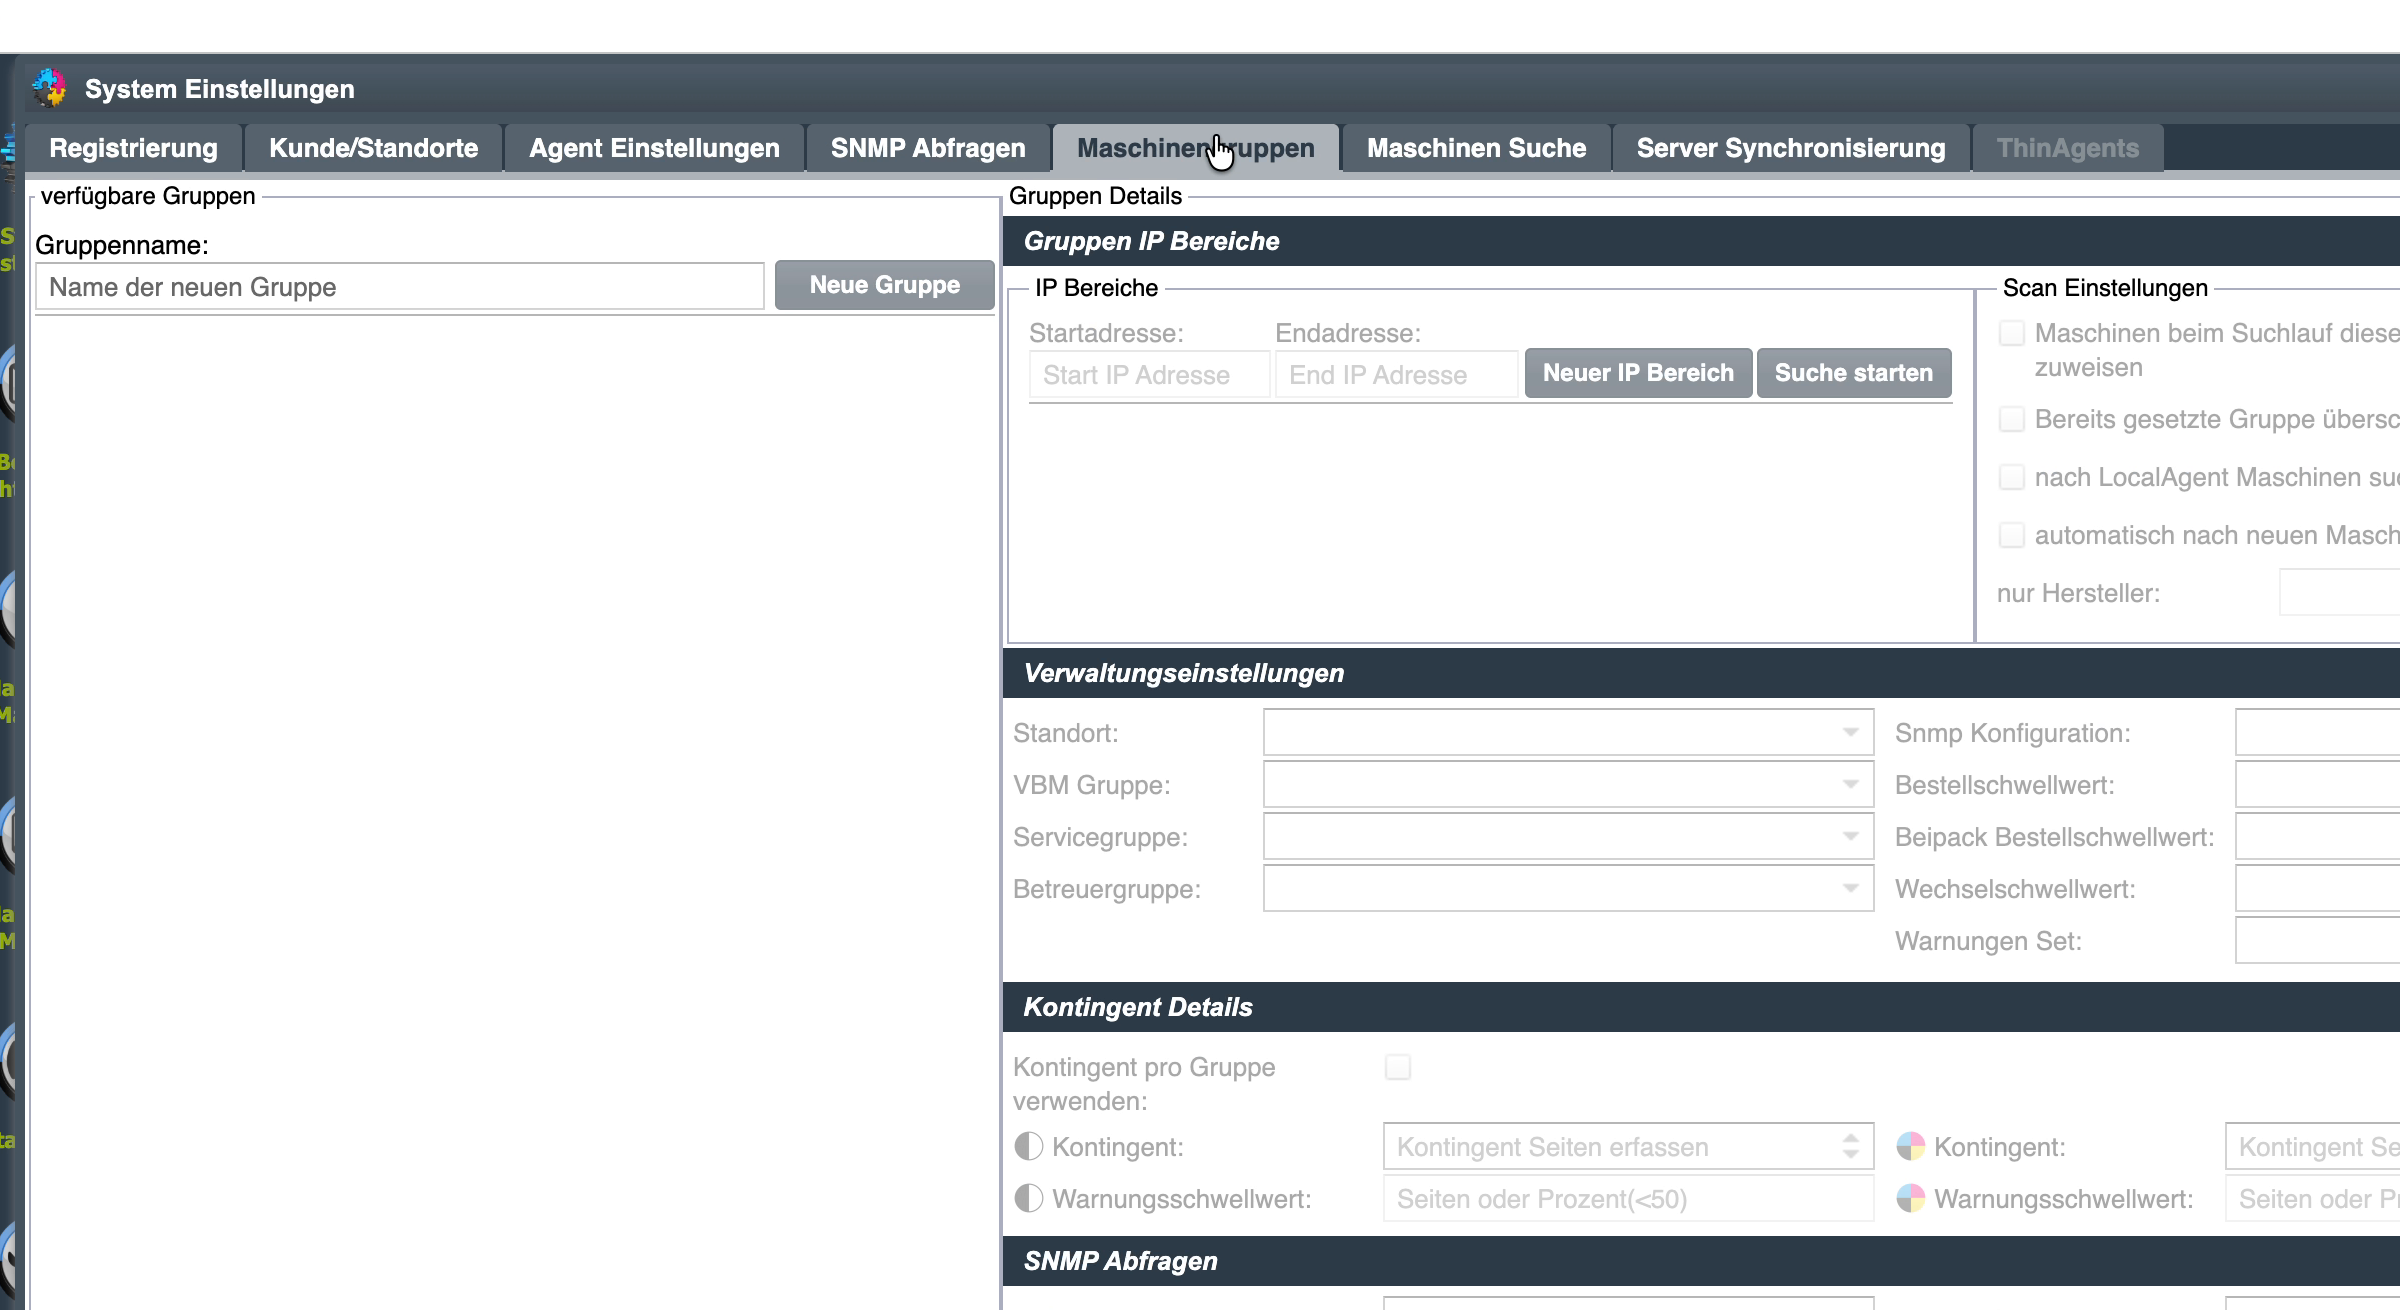Enable 'Maschinen beim Suchlauf' checkbox
The width and height of the screenshot is (2400, 1310).
pos(2011,333)
